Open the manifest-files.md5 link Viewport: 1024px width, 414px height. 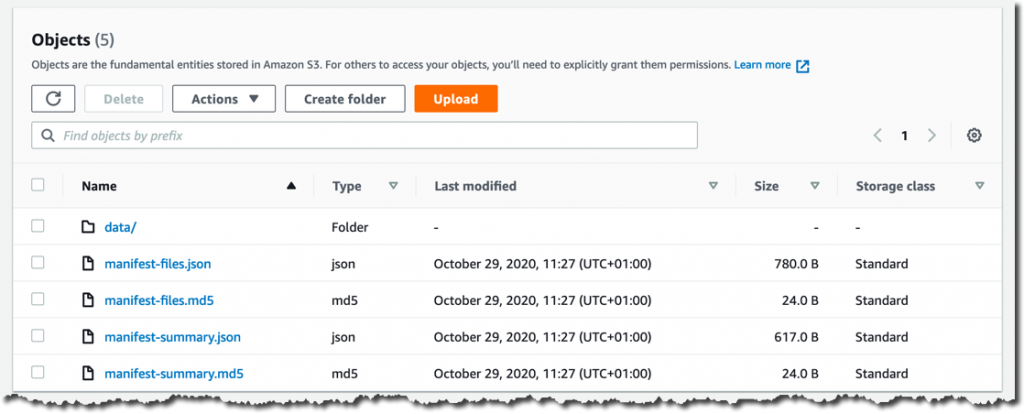coord(159,301)
